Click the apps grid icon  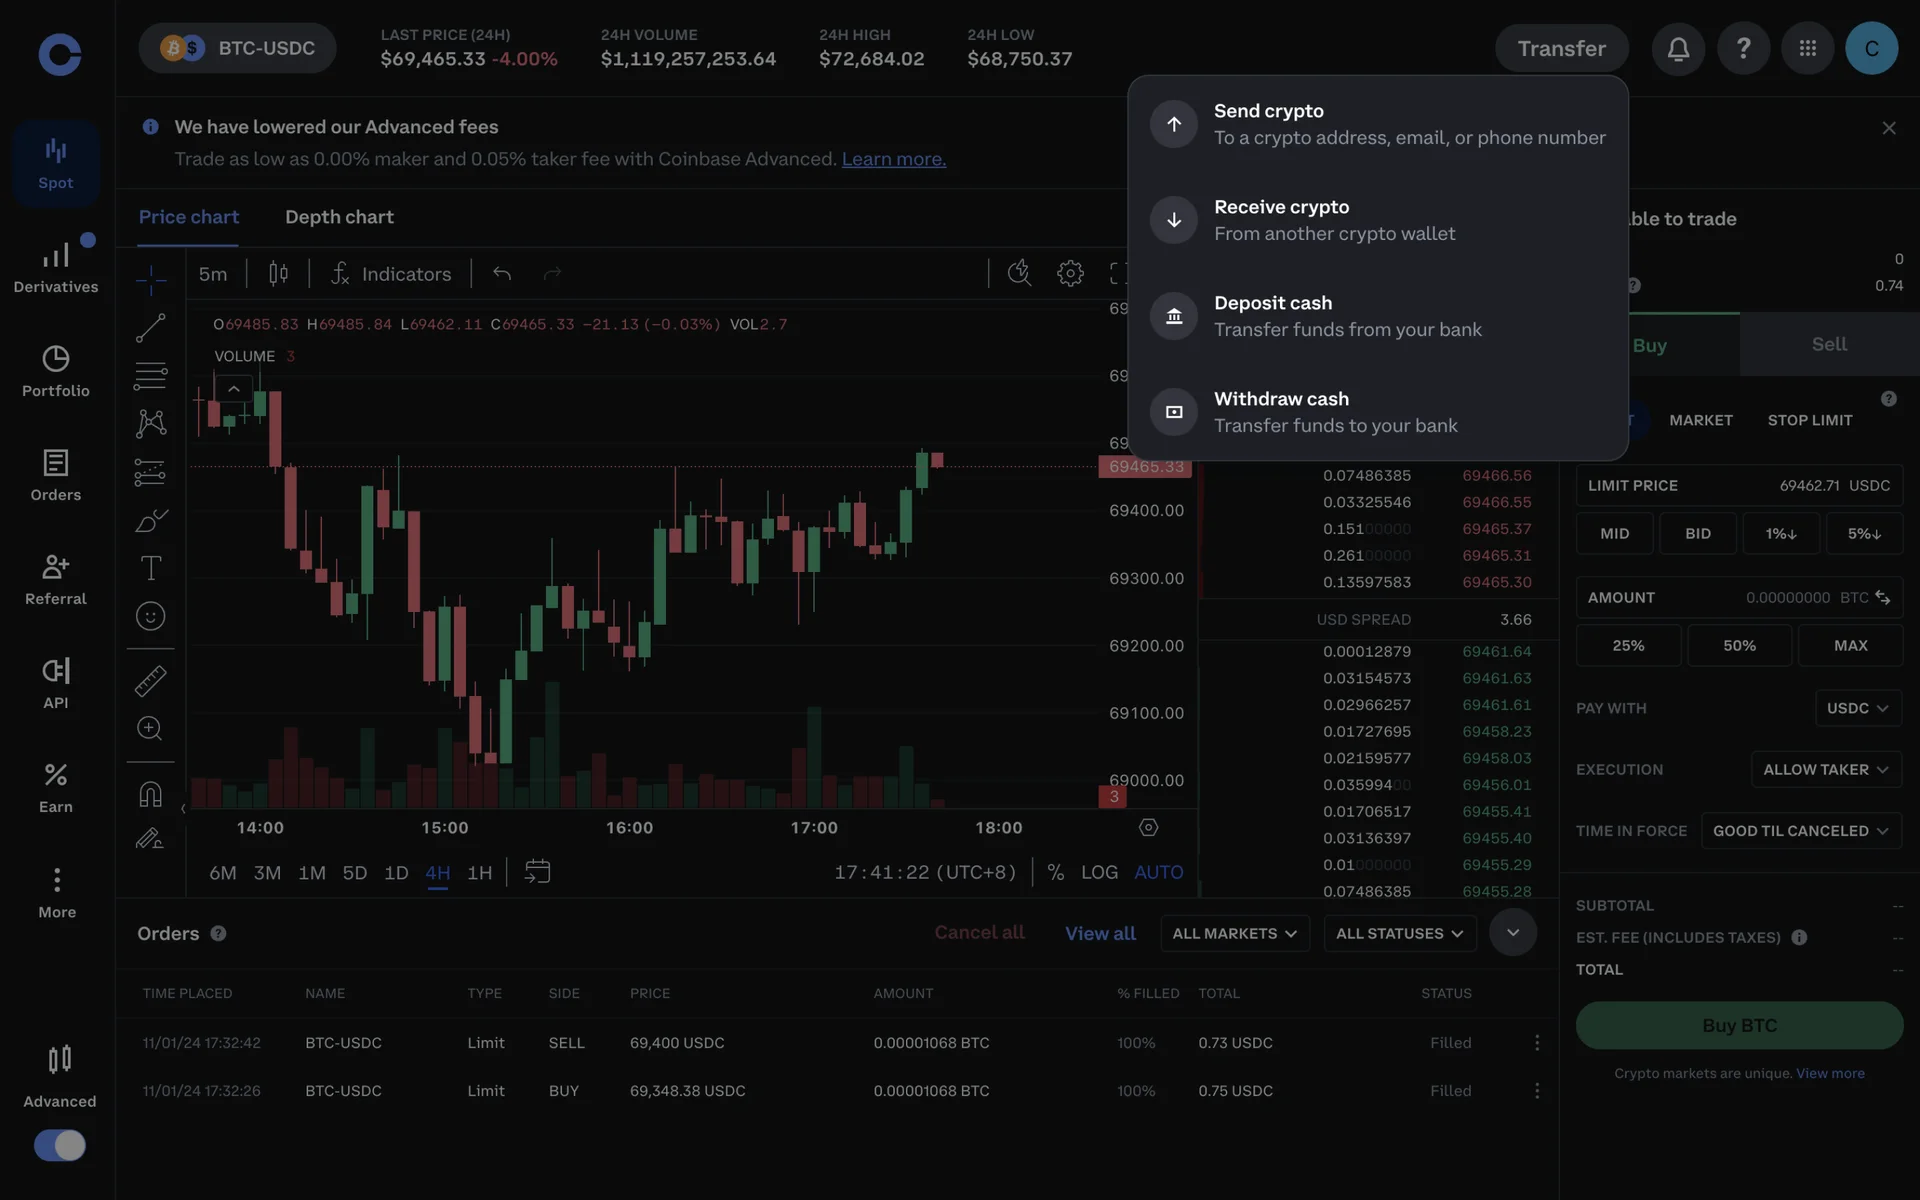pyautogui.click(x=1807, y=48)
